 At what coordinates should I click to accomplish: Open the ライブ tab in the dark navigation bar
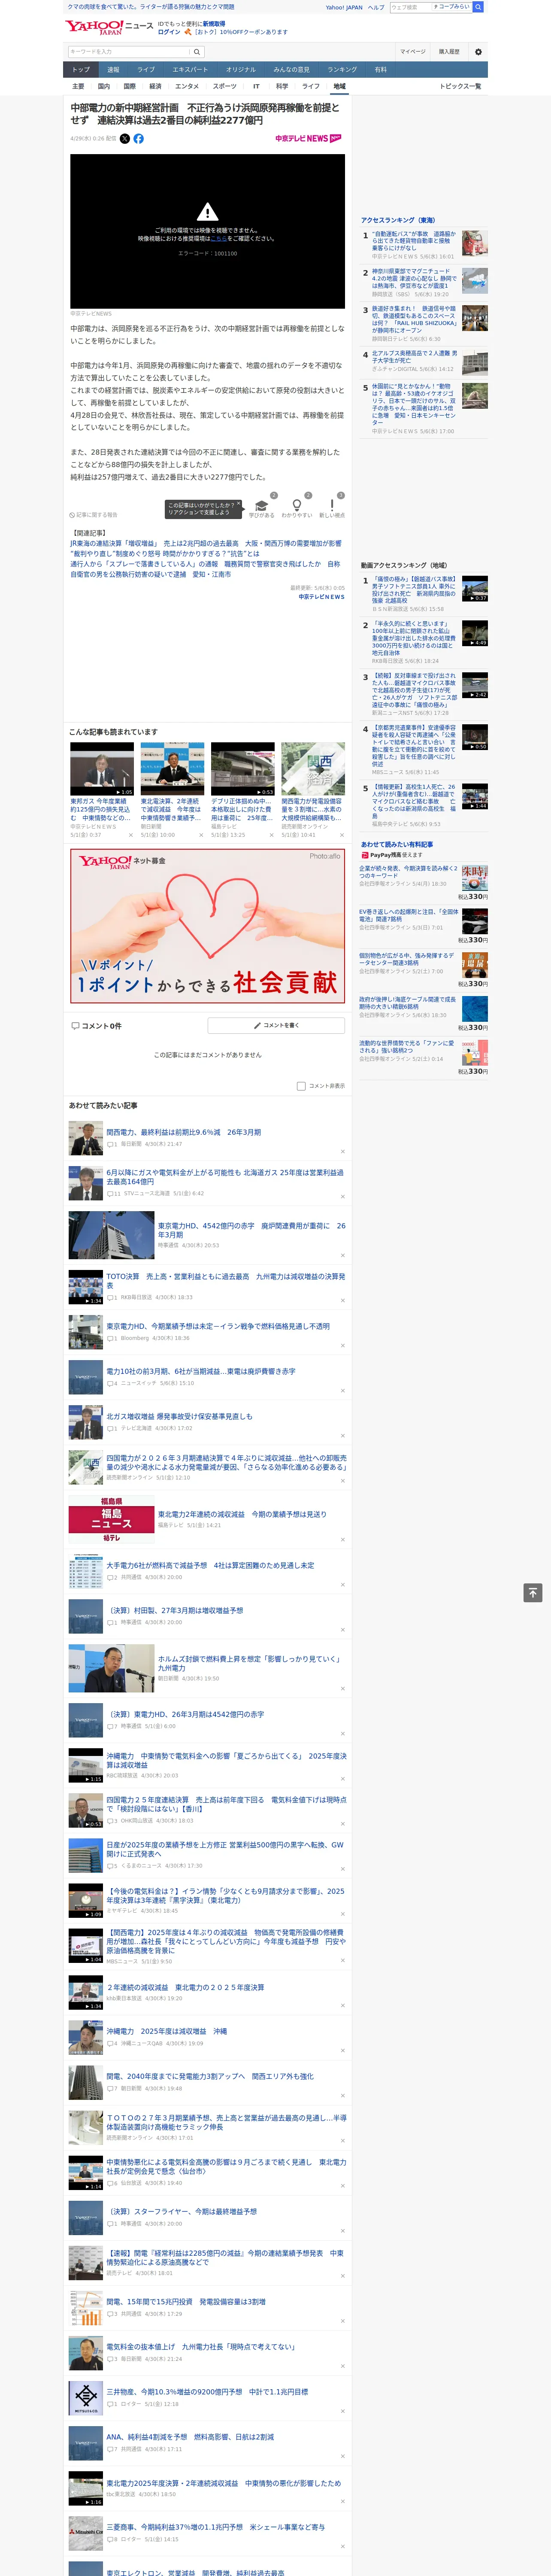tap(146, 70)
